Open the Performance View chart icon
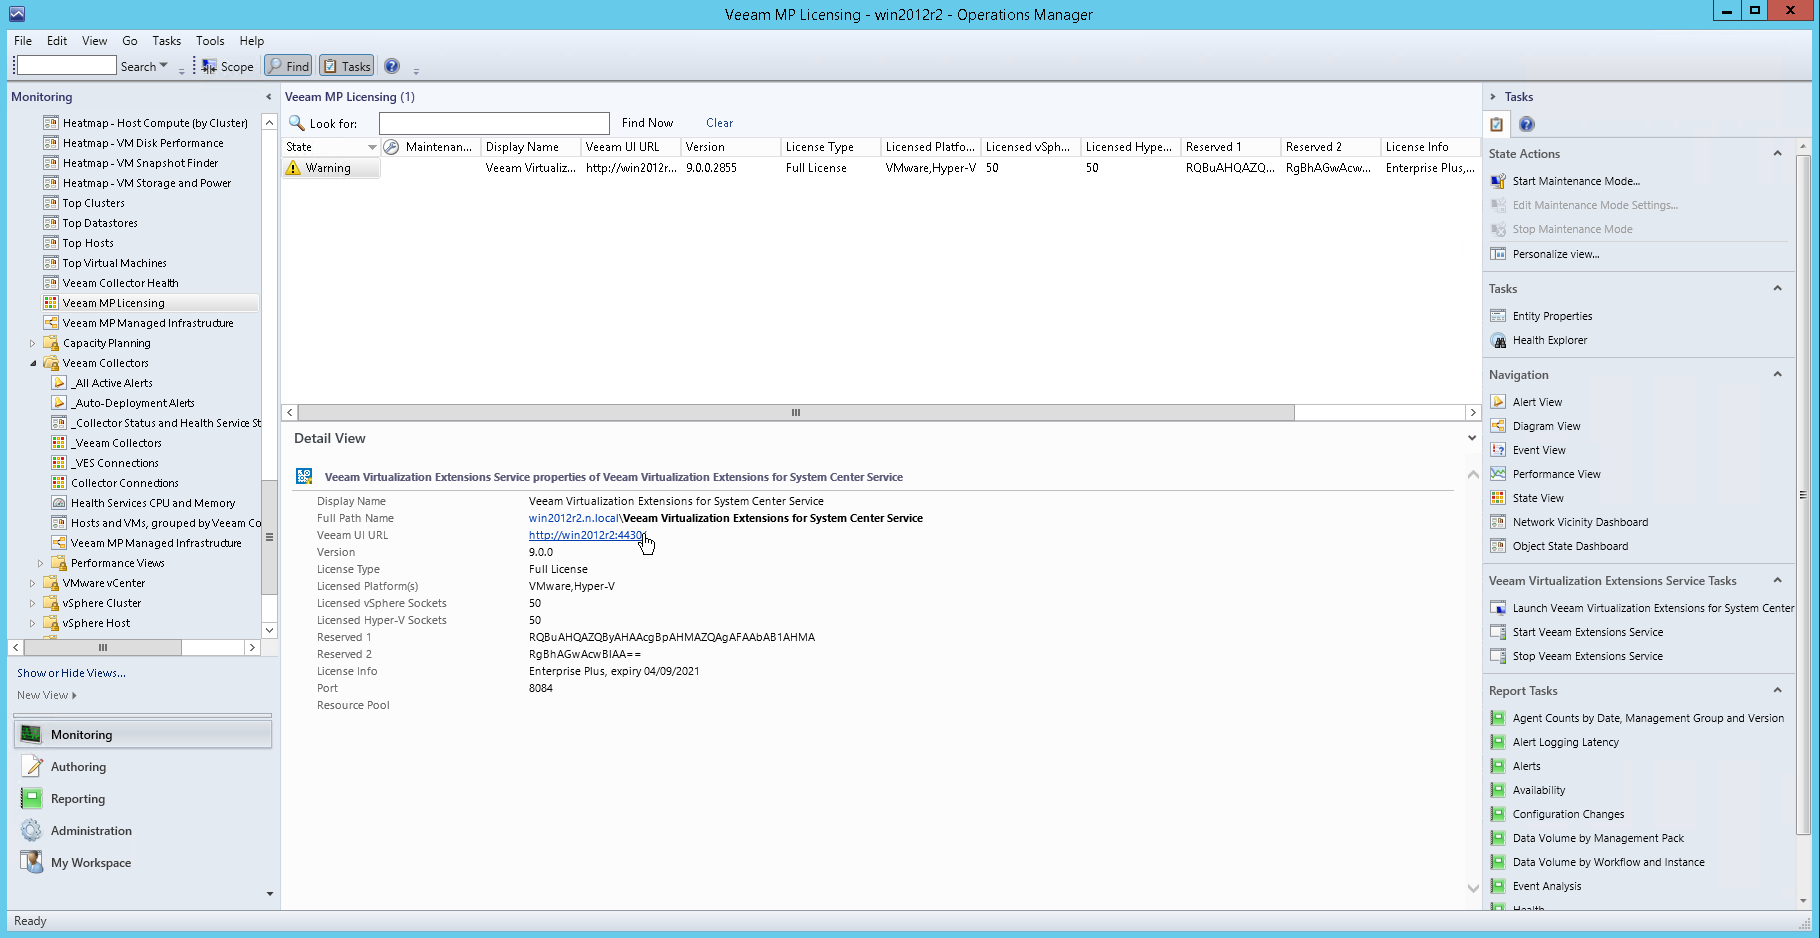Image resolution: width=1820 pixels, height=938 pixels. (x=1498, y=474)
